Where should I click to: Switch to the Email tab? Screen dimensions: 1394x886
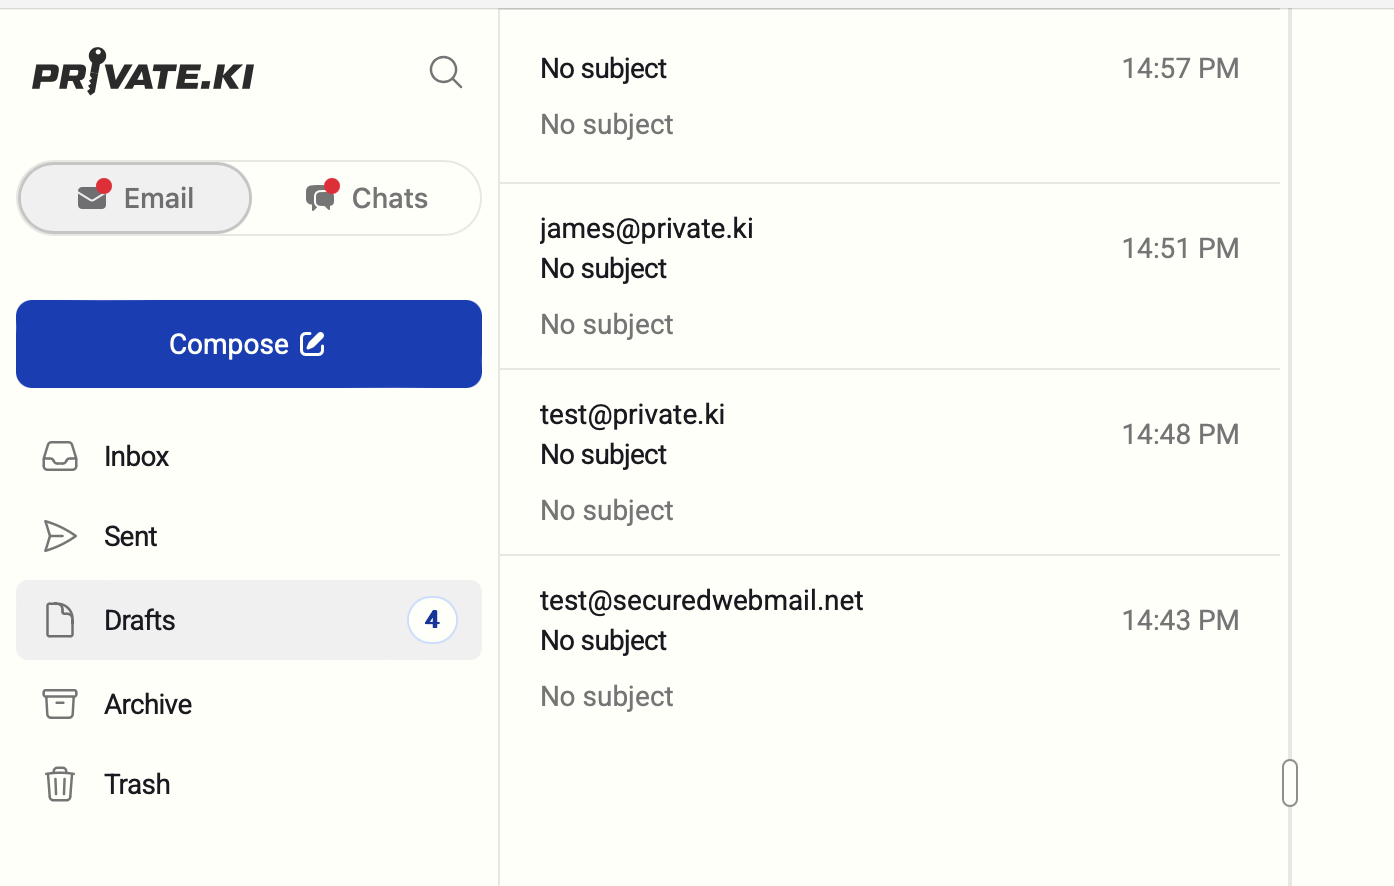pyautogui.click(x=136, y=198)
